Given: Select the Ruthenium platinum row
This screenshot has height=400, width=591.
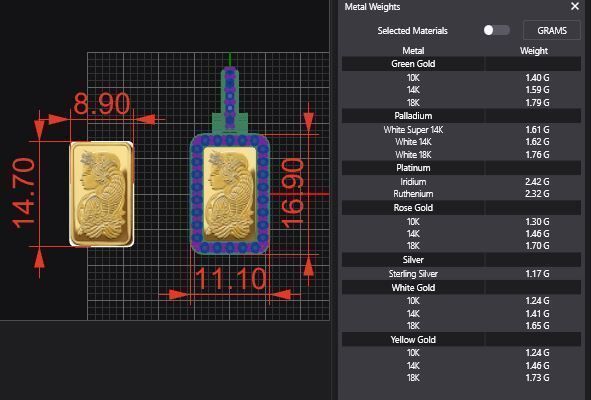Looking at the screenshot, I should [x=461, y=194].
